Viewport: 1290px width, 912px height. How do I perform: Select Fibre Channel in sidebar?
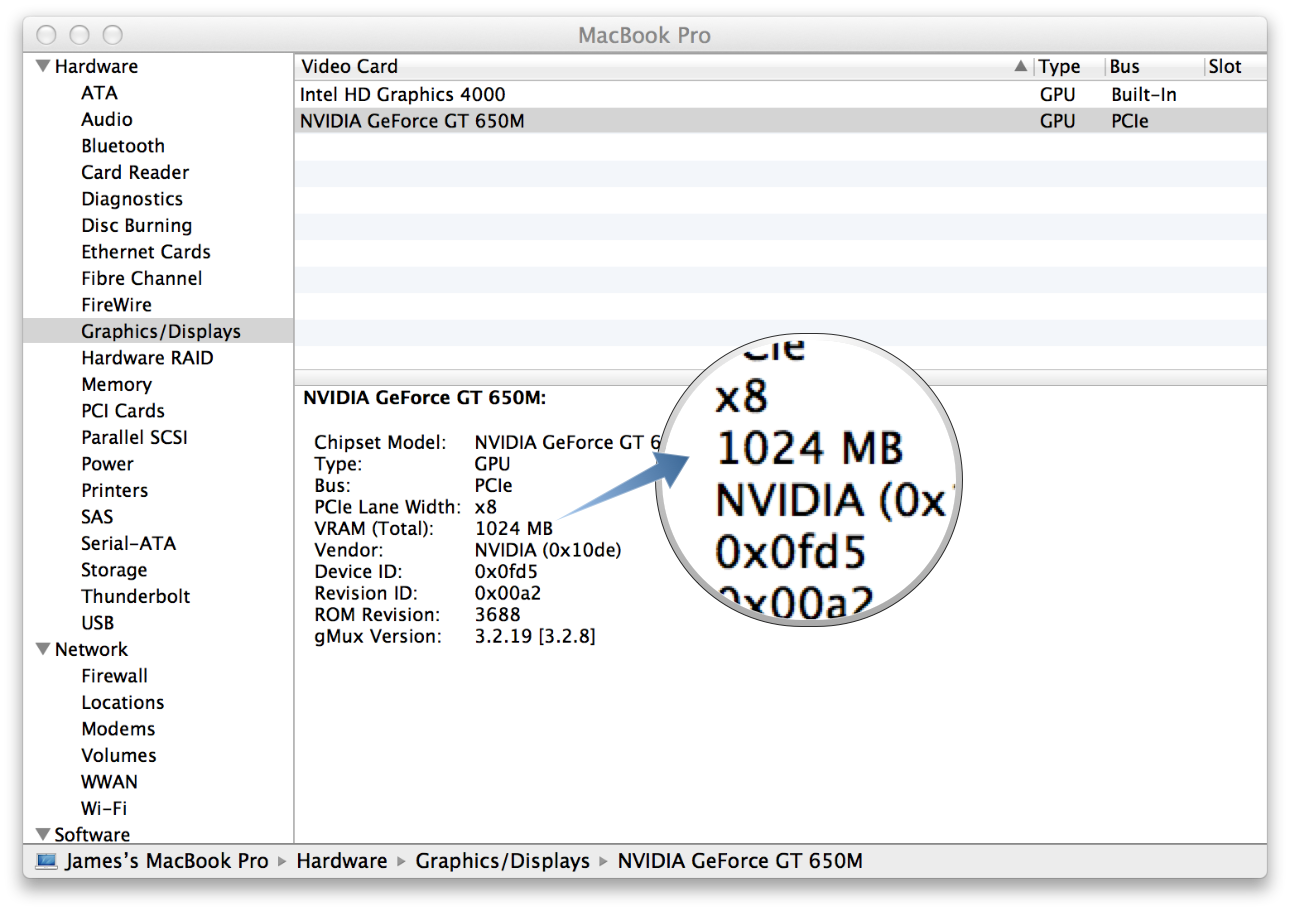pos(142,278)
